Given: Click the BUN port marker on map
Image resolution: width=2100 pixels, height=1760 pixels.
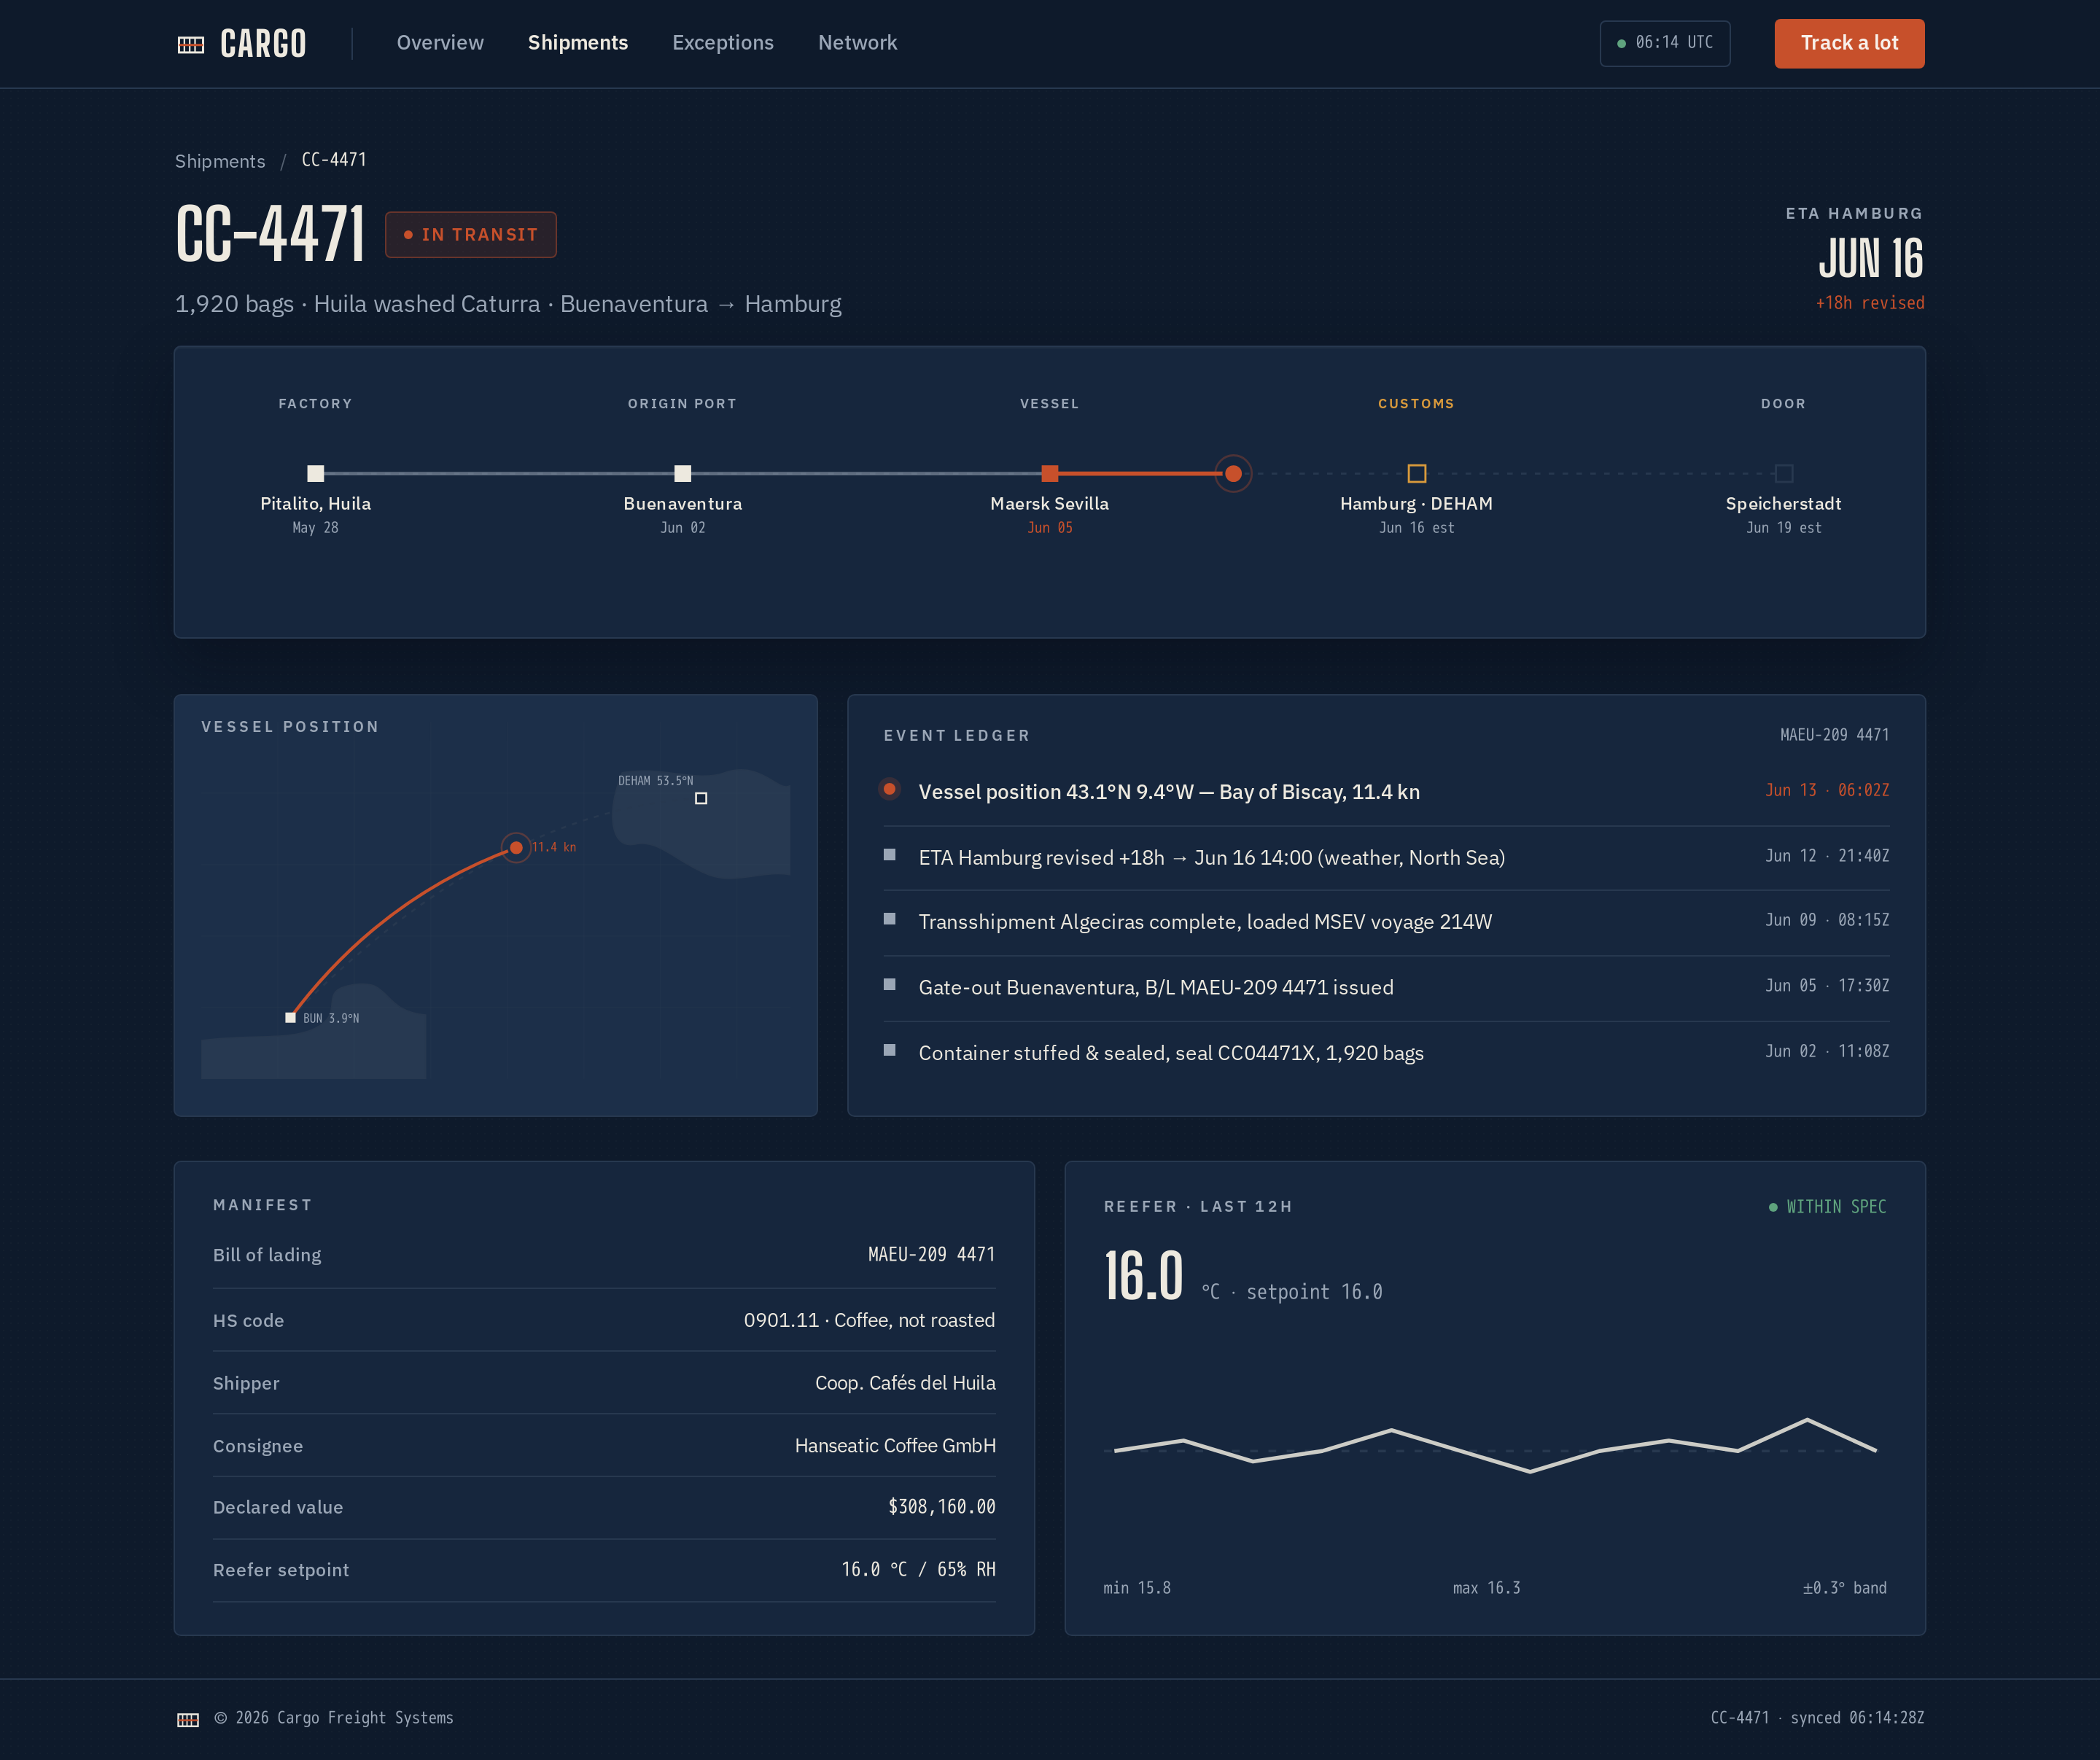Looking at the screenshot, I should (290, 1017).
